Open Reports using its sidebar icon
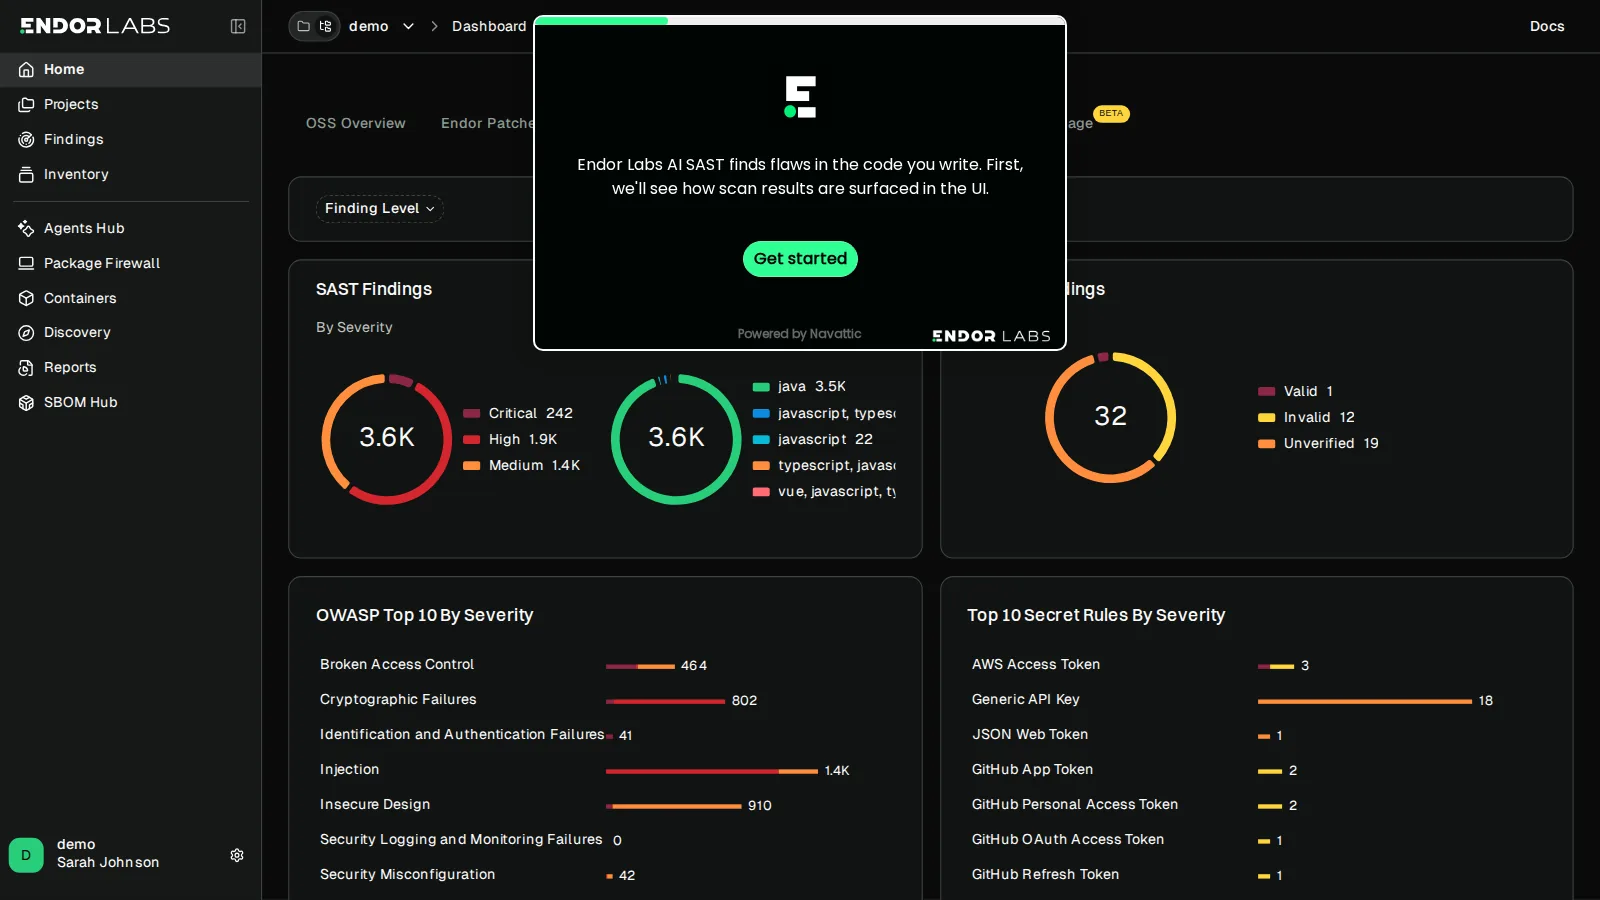The height and width of the screenshot is (900, 1600). pyautogui.click(x=26, y=368)
